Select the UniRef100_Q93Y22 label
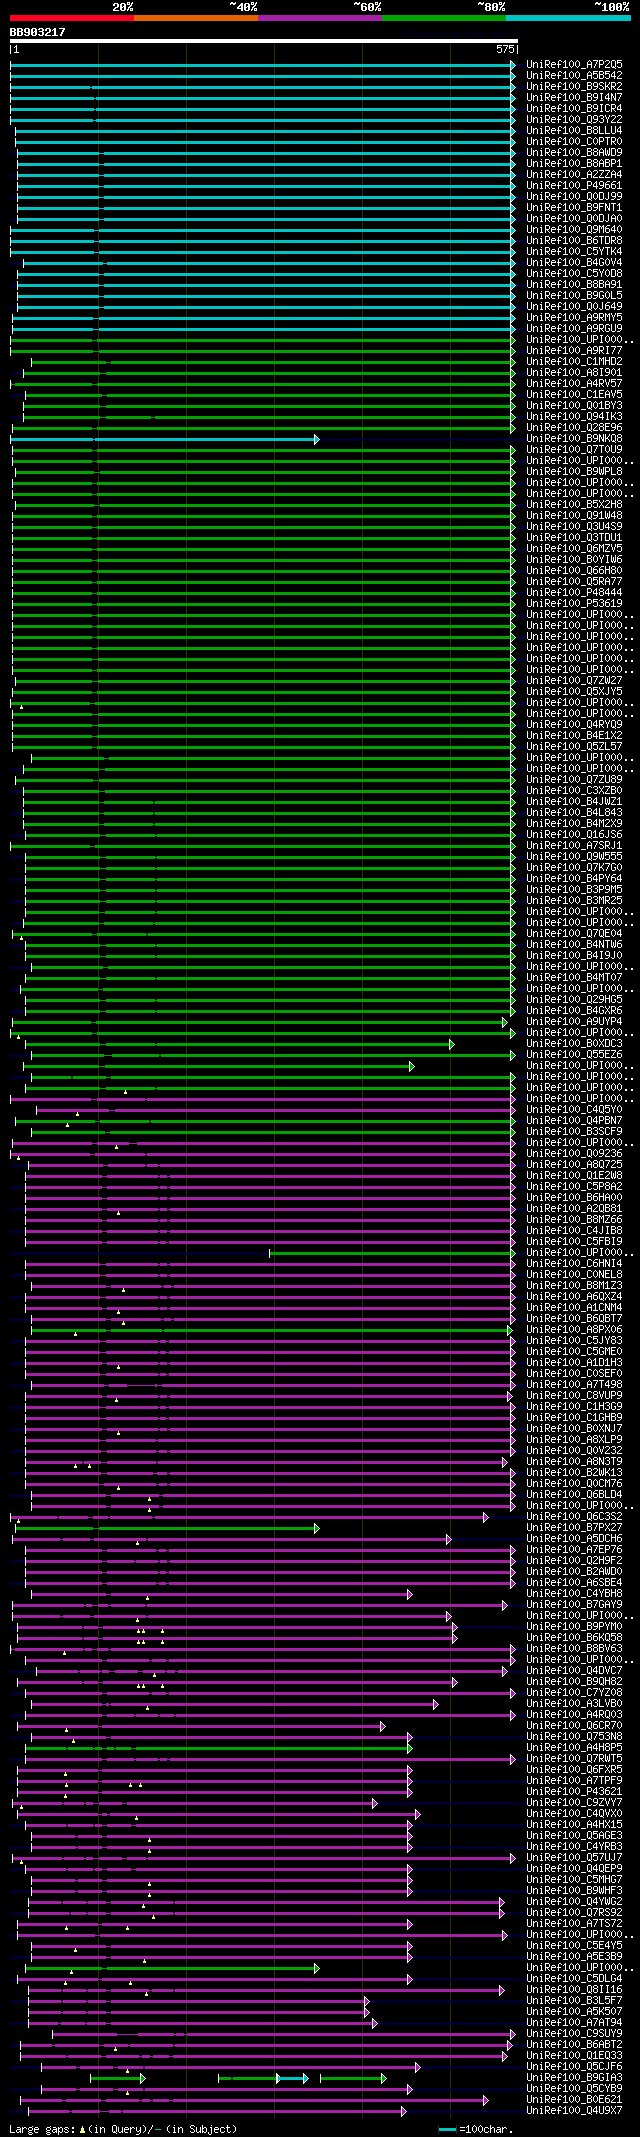 (x=574, y=119)
